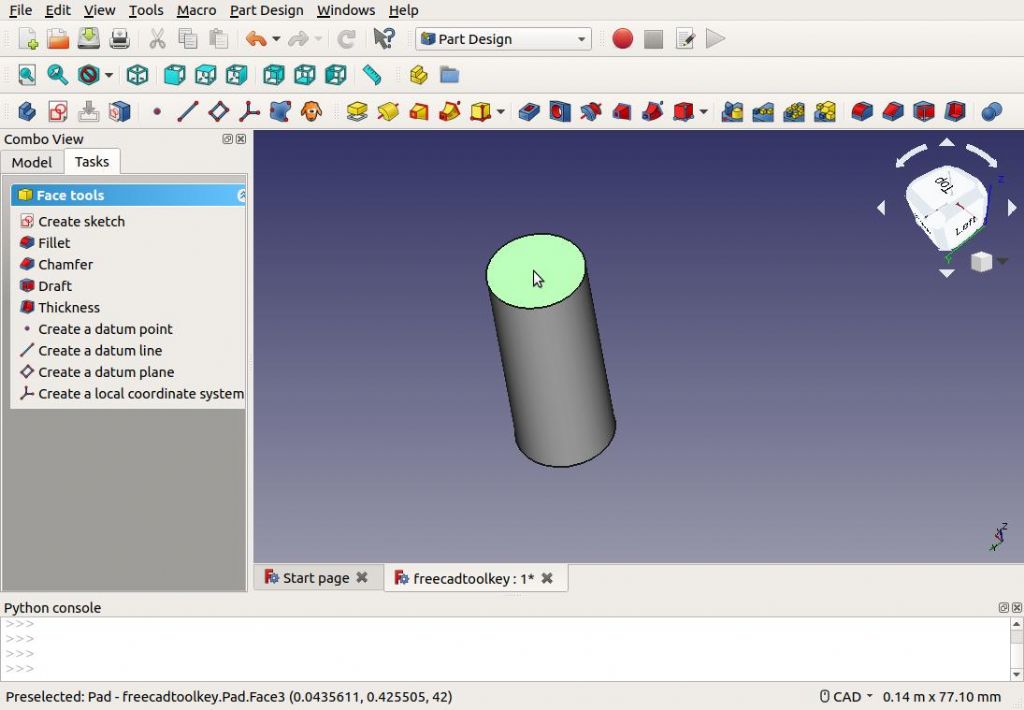Click the Create body toolbar icon
The height and width of the screenshot is (710, 1024).
click(27, 112)
